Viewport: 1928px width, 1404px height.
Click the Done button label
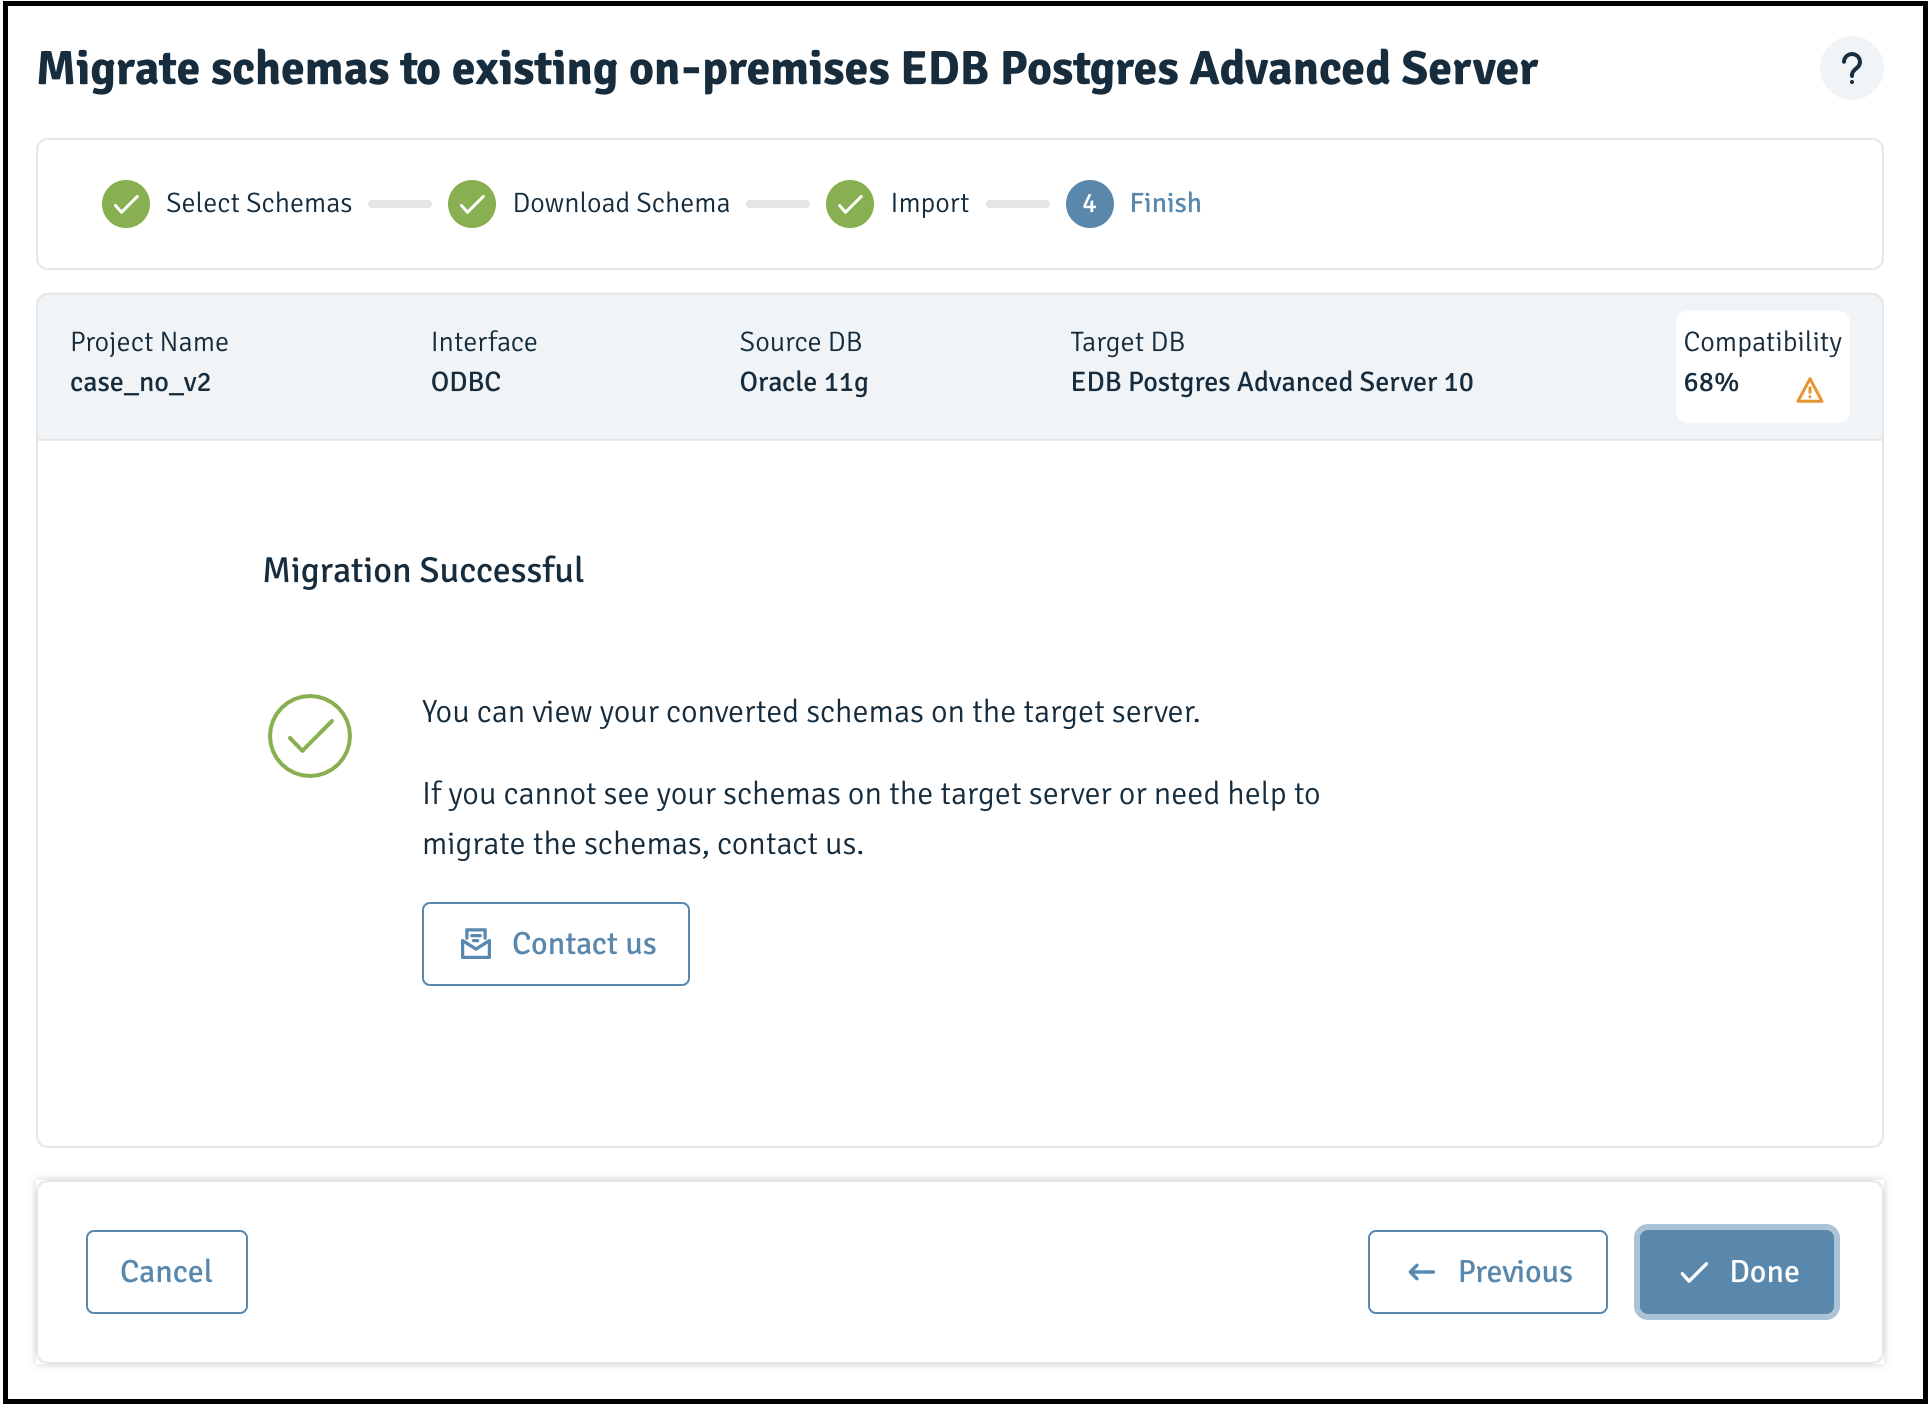[1764, 1272]
